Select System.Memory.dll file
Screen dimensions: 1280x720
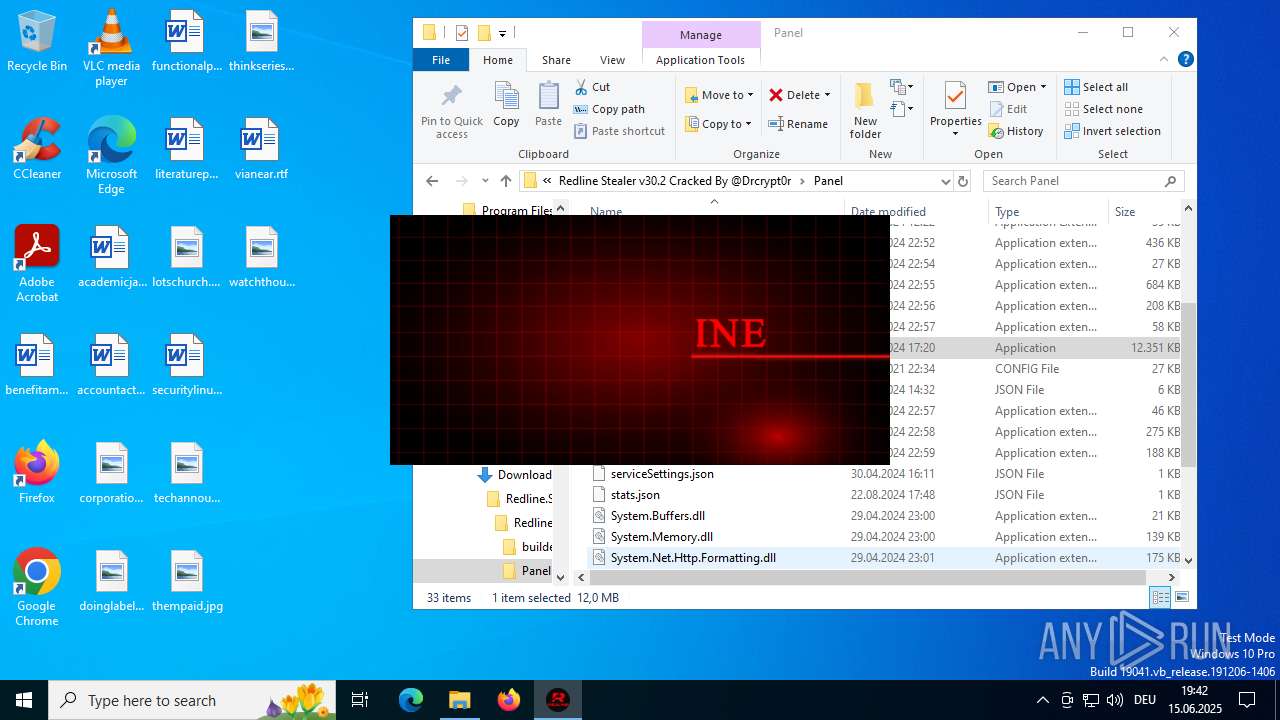coord(661,537)
